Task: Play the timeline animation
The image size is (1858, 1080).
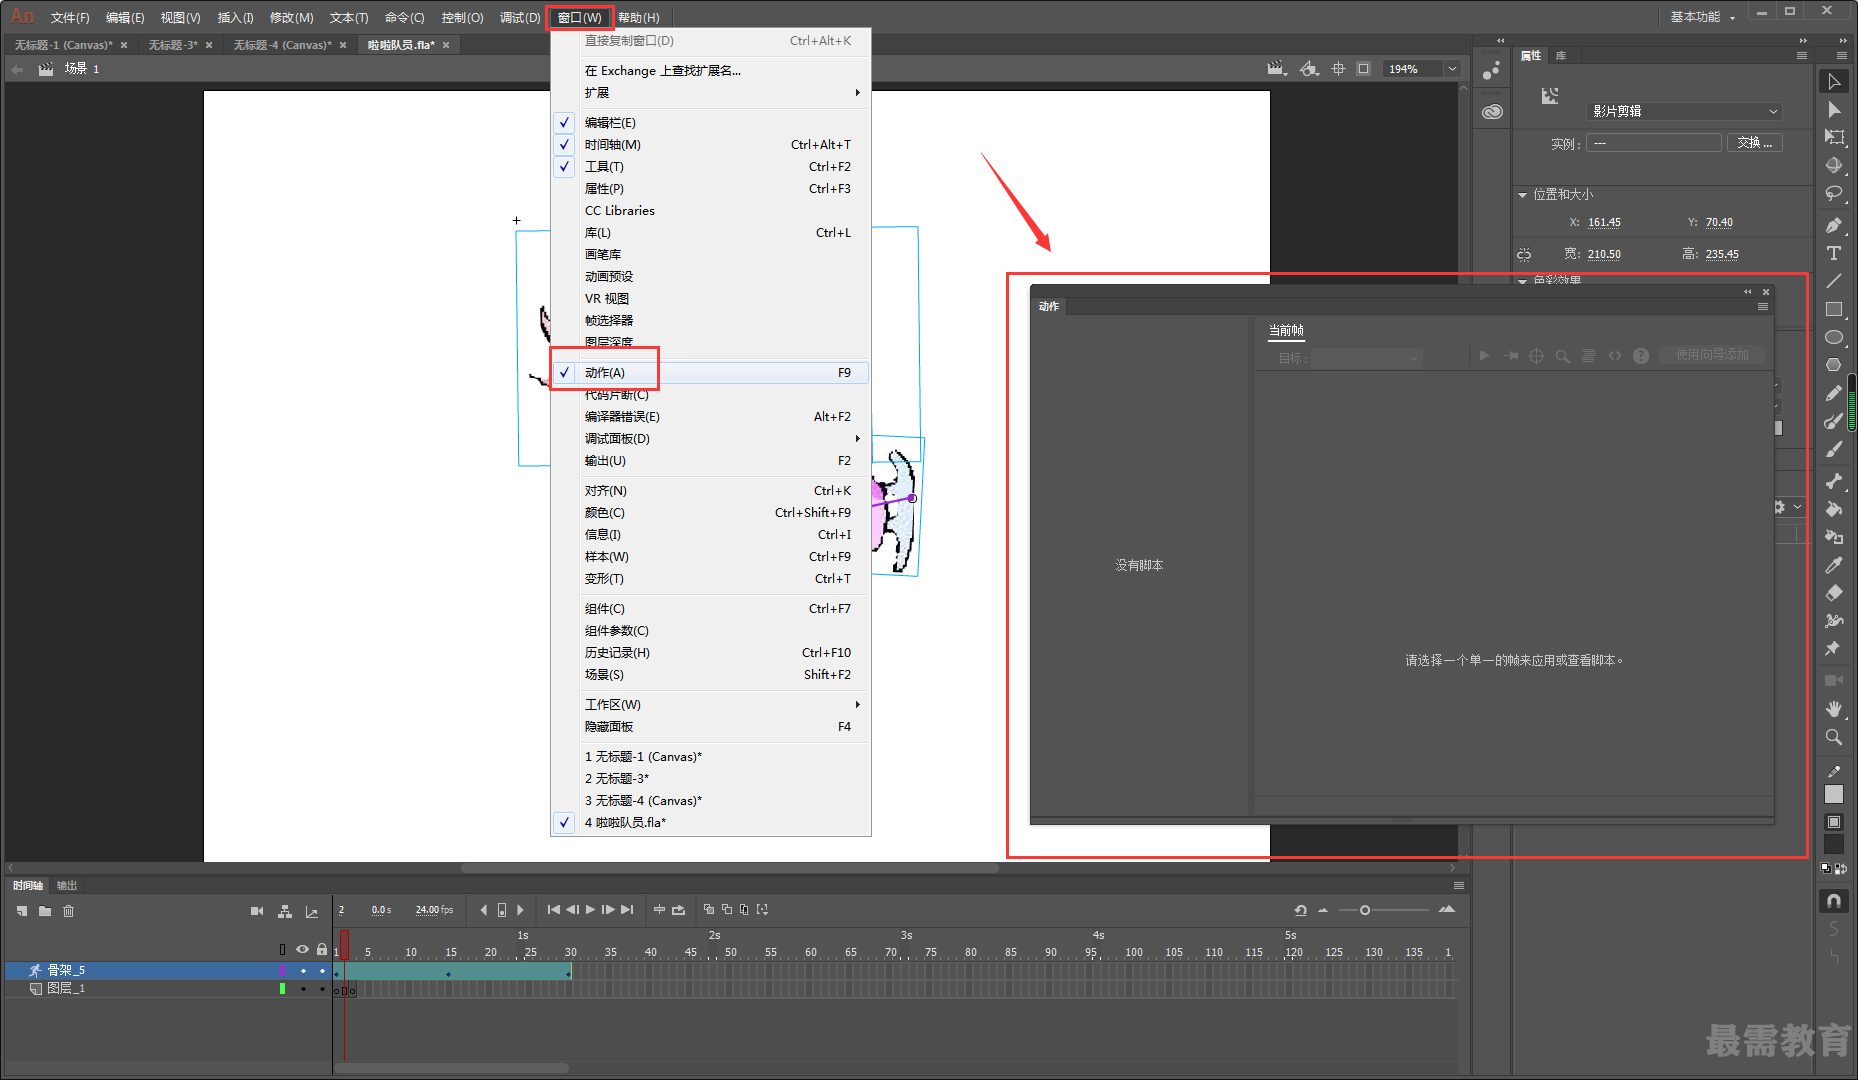Action: tap(590, 910)
